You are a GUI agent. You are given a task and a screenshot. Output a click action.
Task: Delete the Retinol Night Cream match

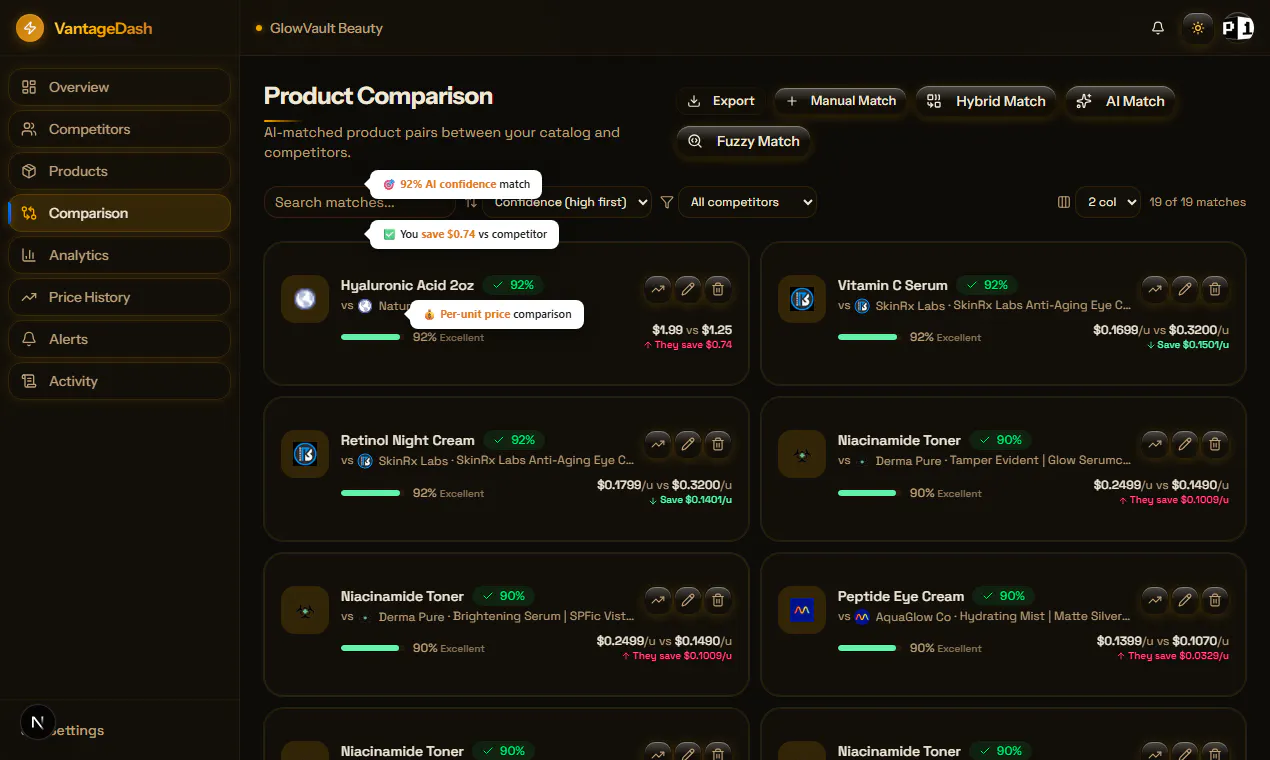(717, 444)
